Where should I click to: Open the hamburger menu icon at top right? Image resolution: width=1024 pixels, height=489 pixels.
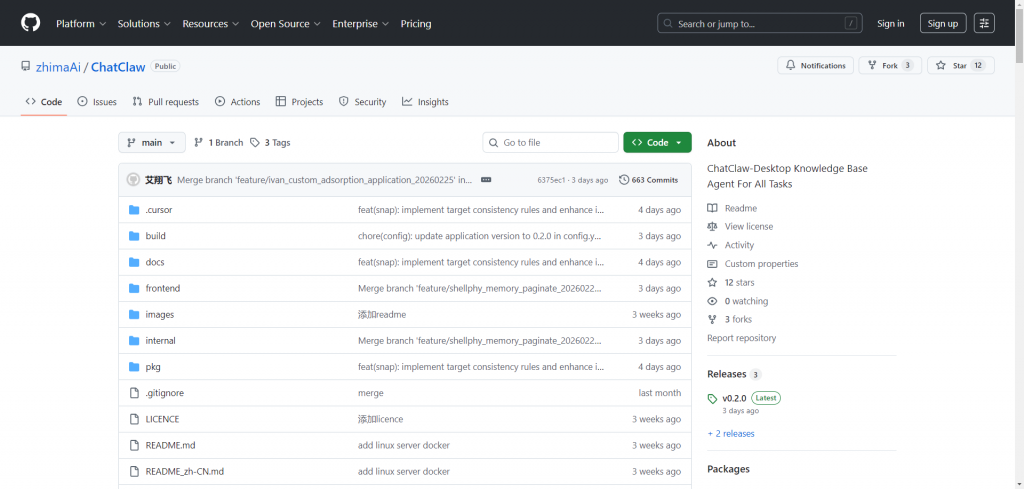984,23
